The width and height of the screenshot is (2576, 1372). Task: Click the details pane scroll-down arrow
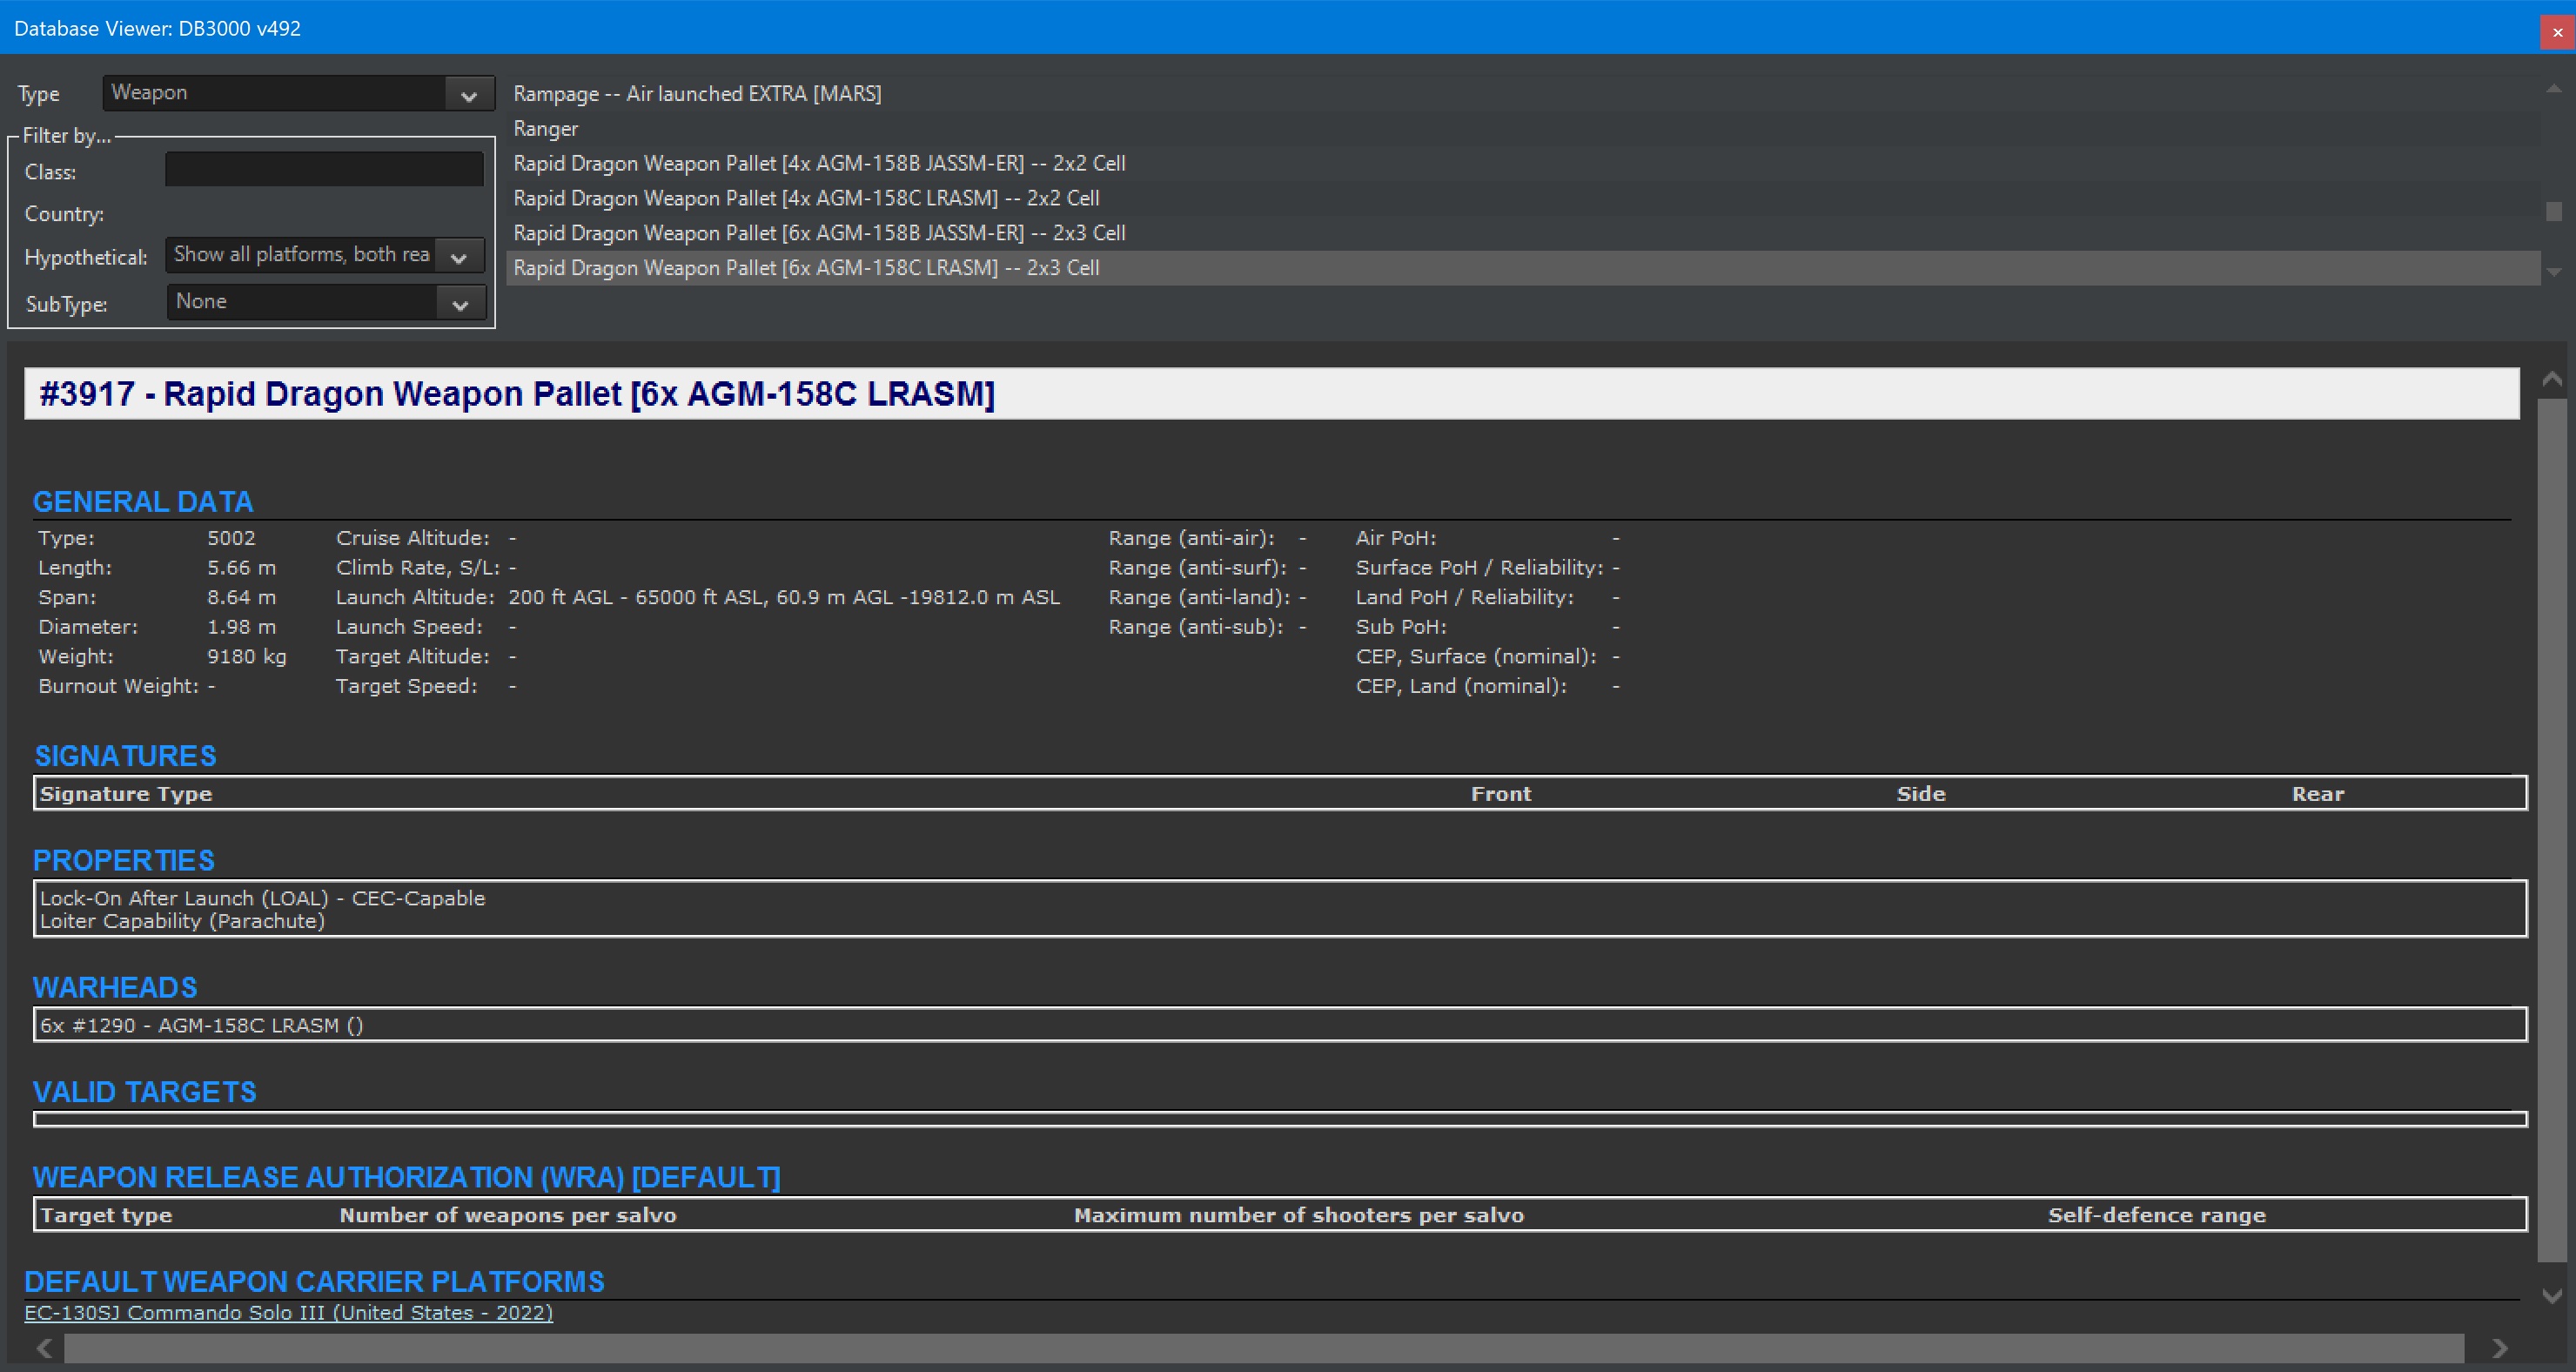pyautogui.click(x=2552, y=1296)
